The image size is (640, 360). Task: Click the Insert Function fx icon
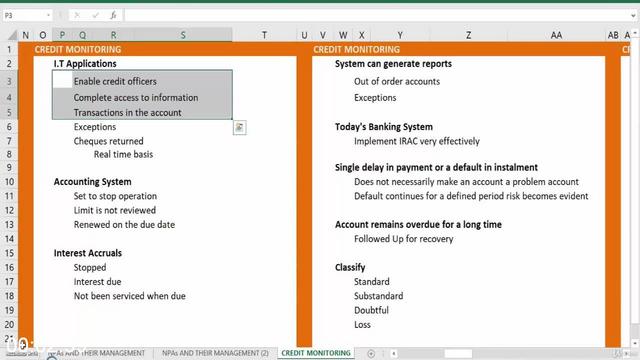click(x=113, y=16)
